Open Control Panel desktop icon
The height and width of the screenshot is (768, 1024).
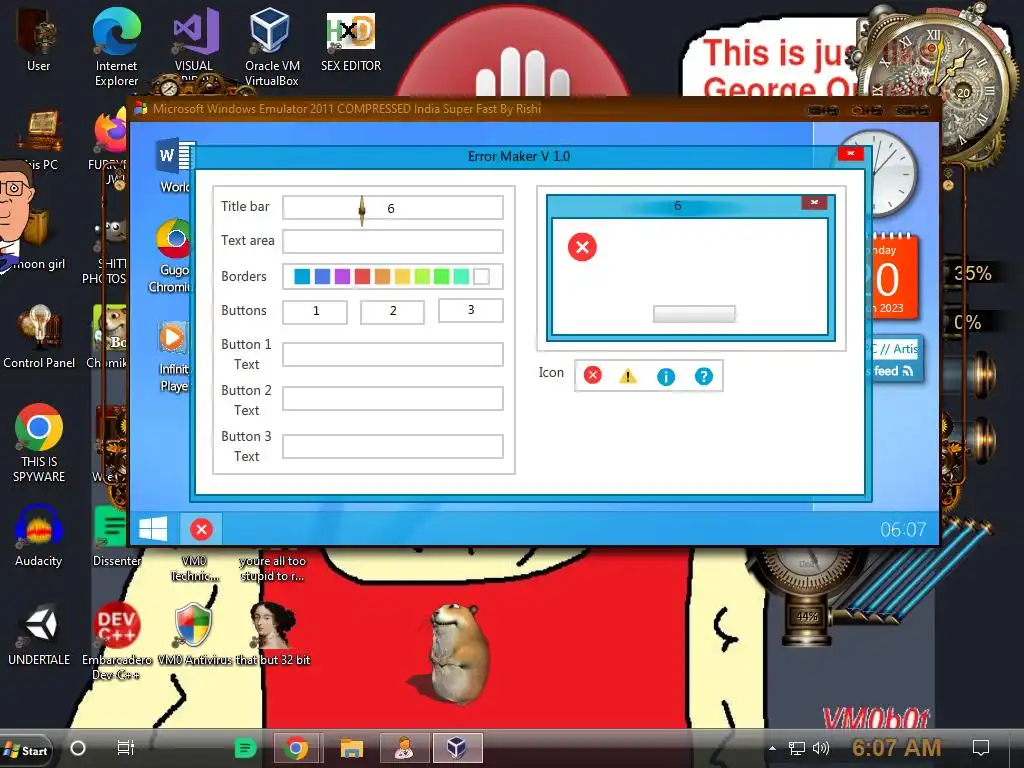pyautogui.click(x=39, y=337)
